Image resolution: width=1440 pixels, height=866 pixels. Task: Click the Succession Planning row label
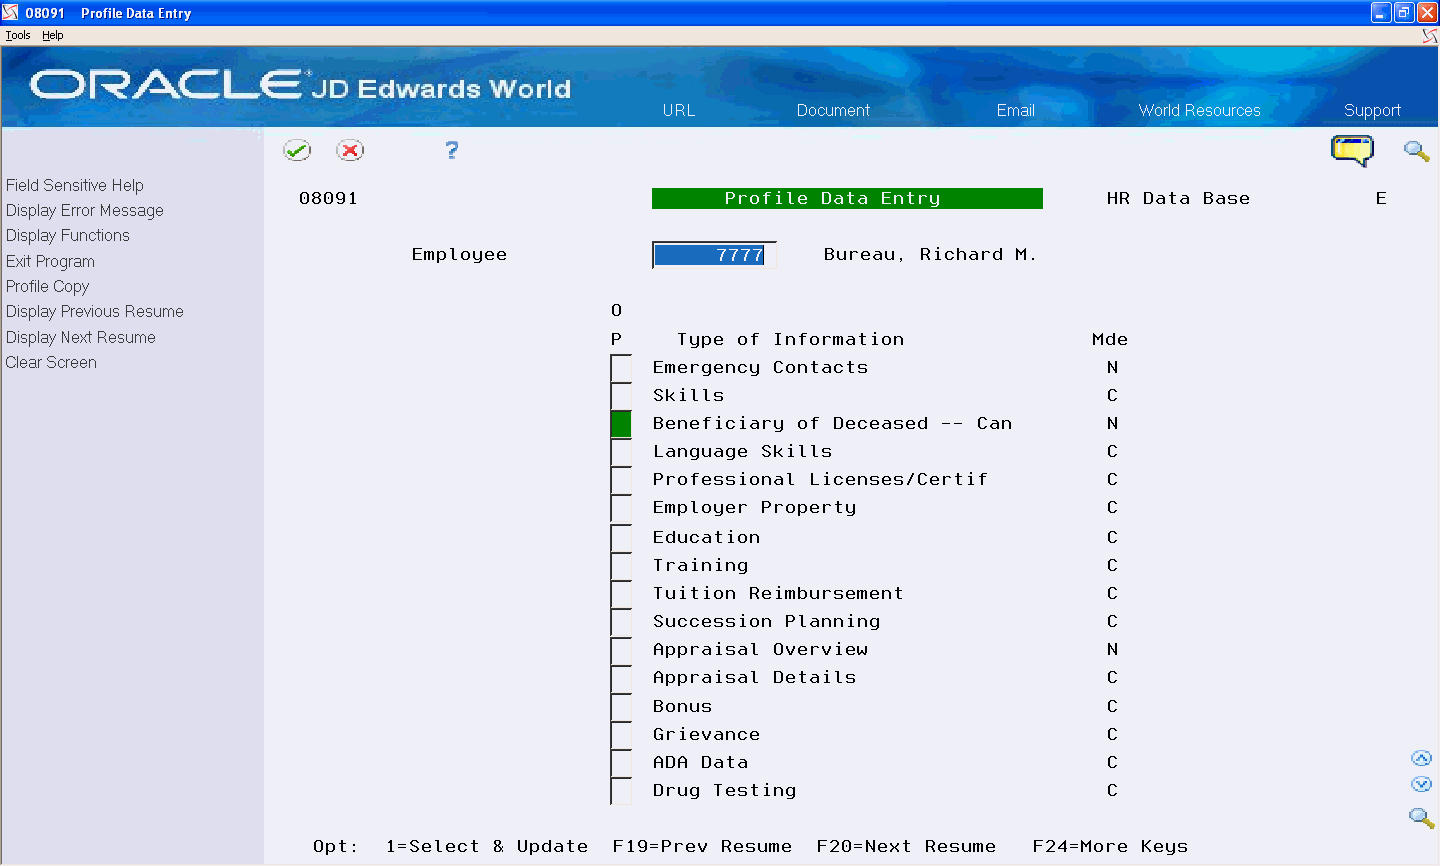[x=766, y=622]
